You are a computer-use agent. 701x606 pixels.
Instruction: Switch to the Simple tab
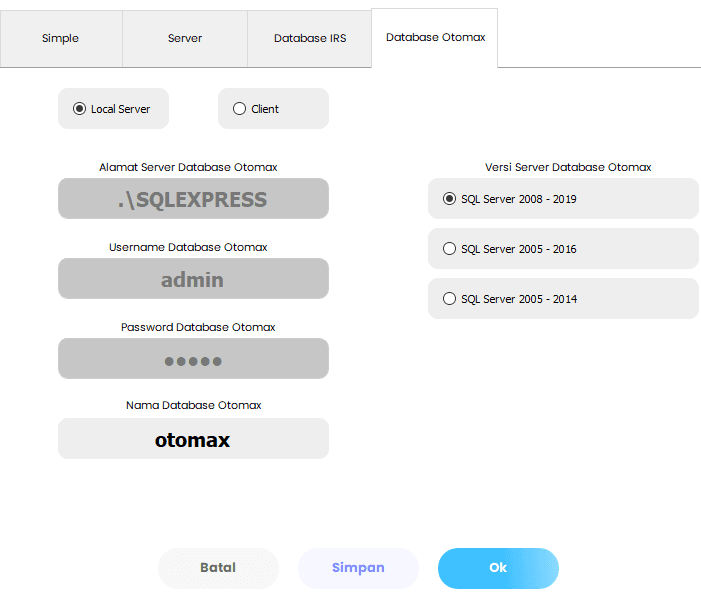pyautogui.click(x=60, y=39)
